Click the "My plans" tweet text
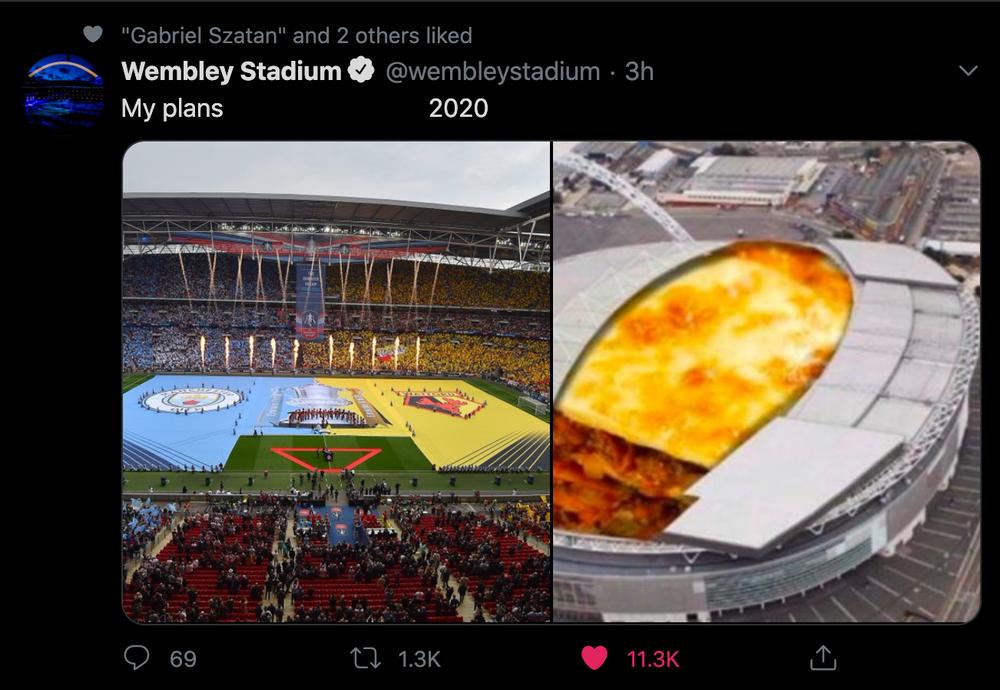Screen dimensions: 1000x690 pos(172,108)
